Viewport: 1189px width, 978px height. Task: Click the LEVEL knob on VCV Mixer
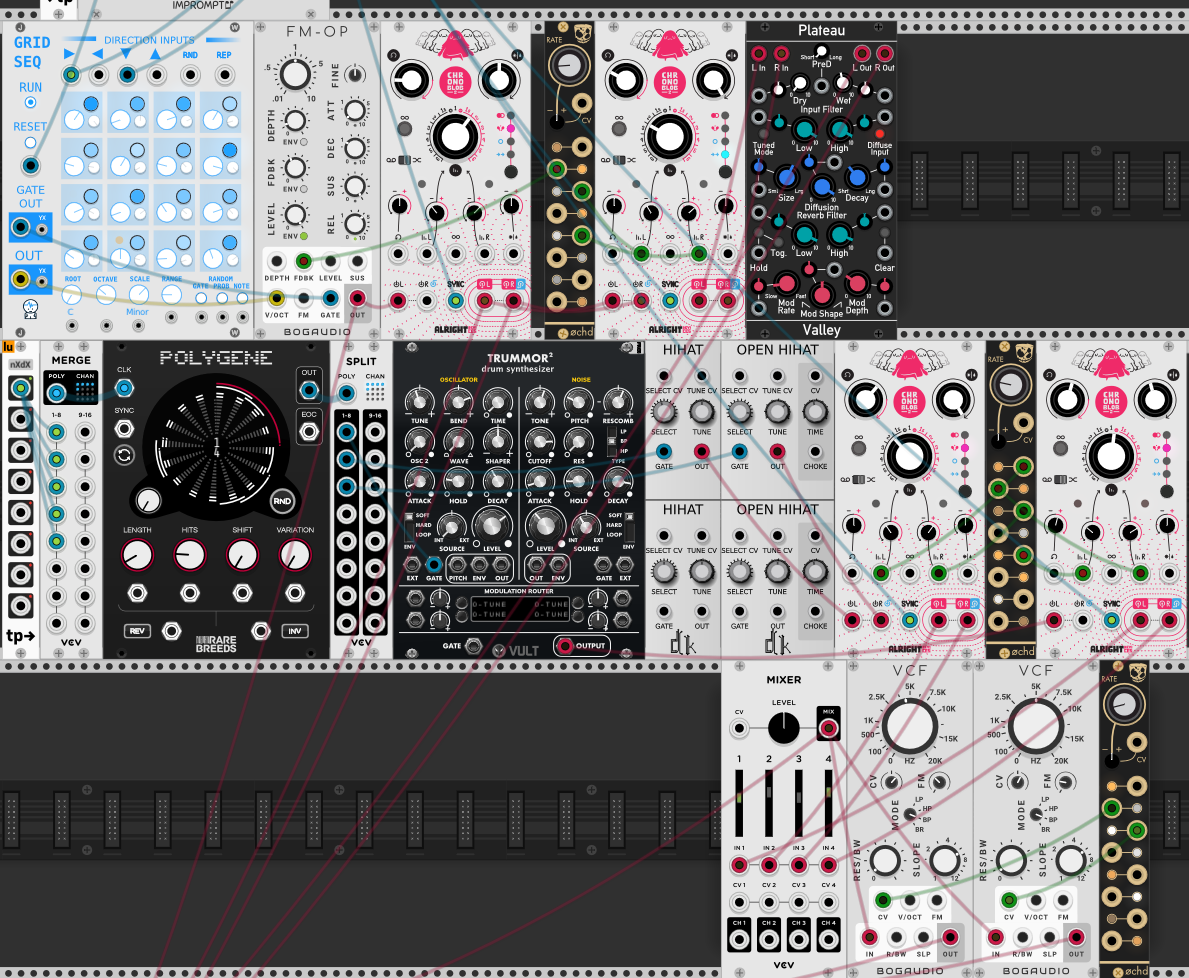point(783,729)
